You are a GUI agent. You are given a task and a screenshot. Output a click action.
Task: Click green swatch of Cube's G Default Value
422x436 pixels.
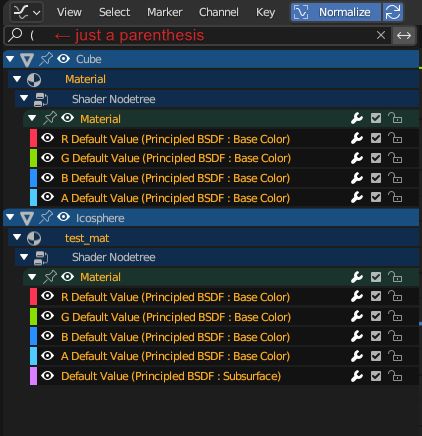coord(33,158)
